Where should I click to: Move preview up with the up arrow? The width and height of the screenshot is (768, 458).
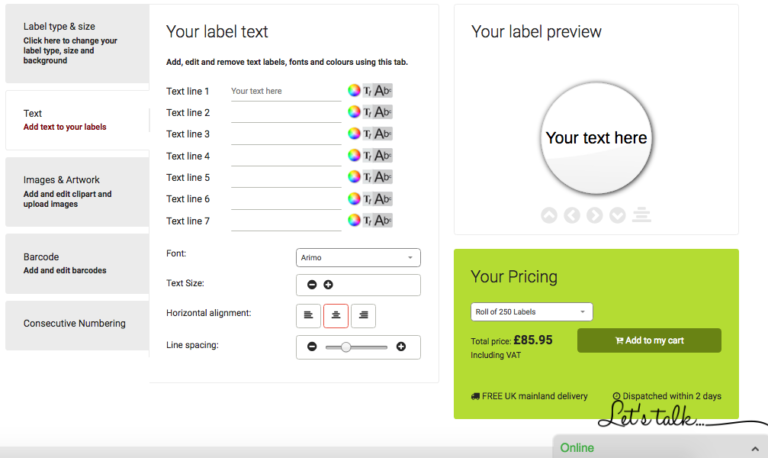pos(549,215)
